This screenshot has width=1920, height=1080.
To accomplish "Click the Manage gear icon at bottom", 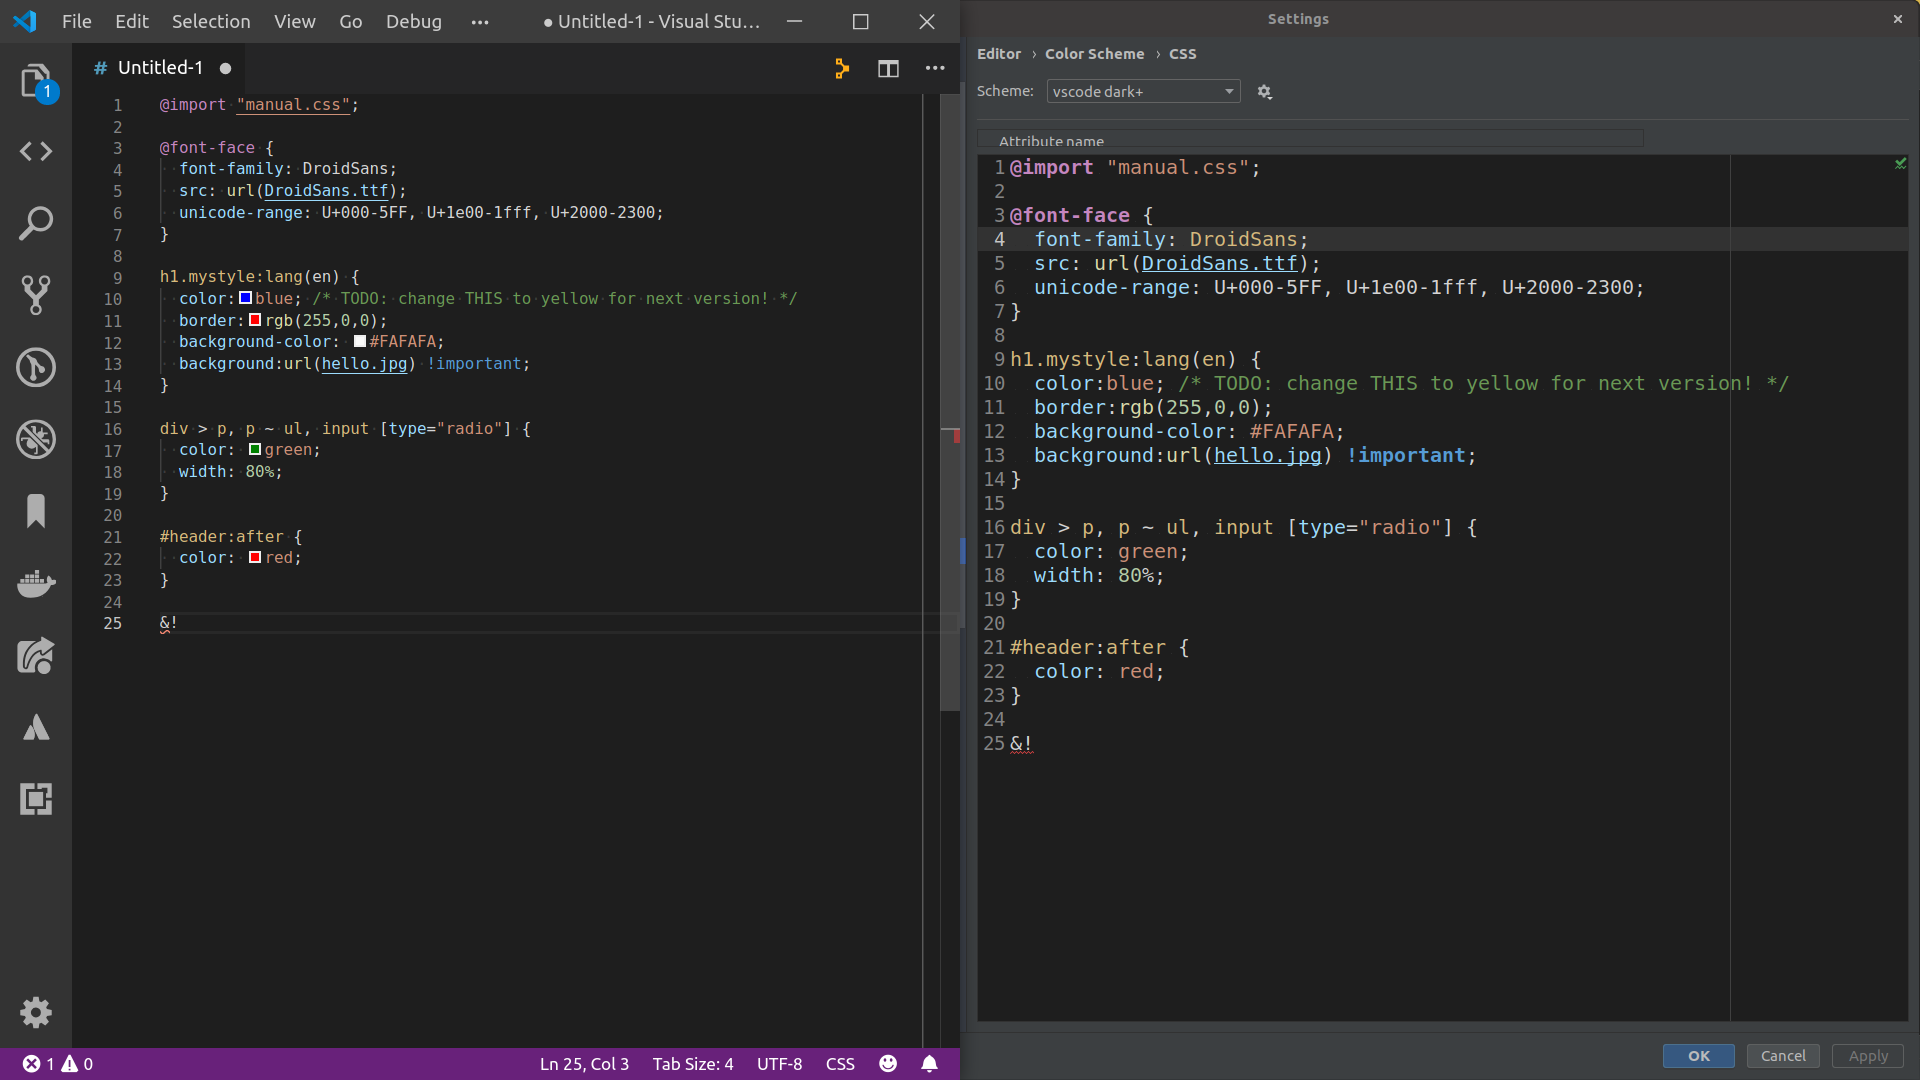I will (36, 1013).
